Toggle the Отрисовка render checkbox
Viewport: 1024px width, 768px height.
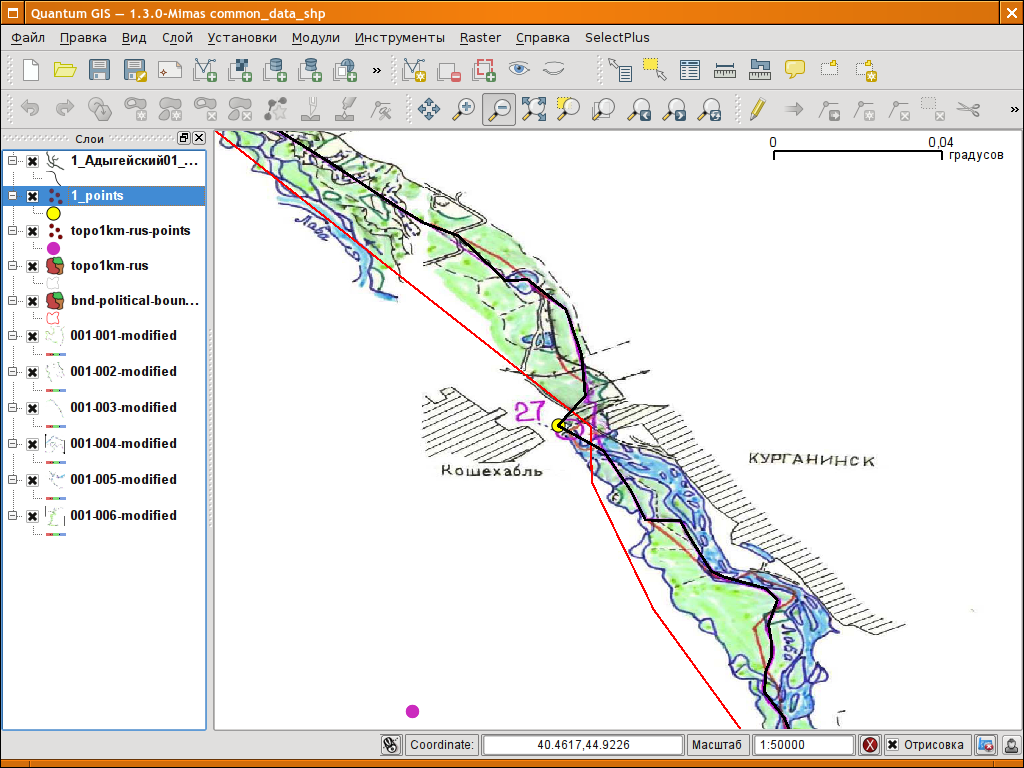pyautogui.click(x=892, y=745)
